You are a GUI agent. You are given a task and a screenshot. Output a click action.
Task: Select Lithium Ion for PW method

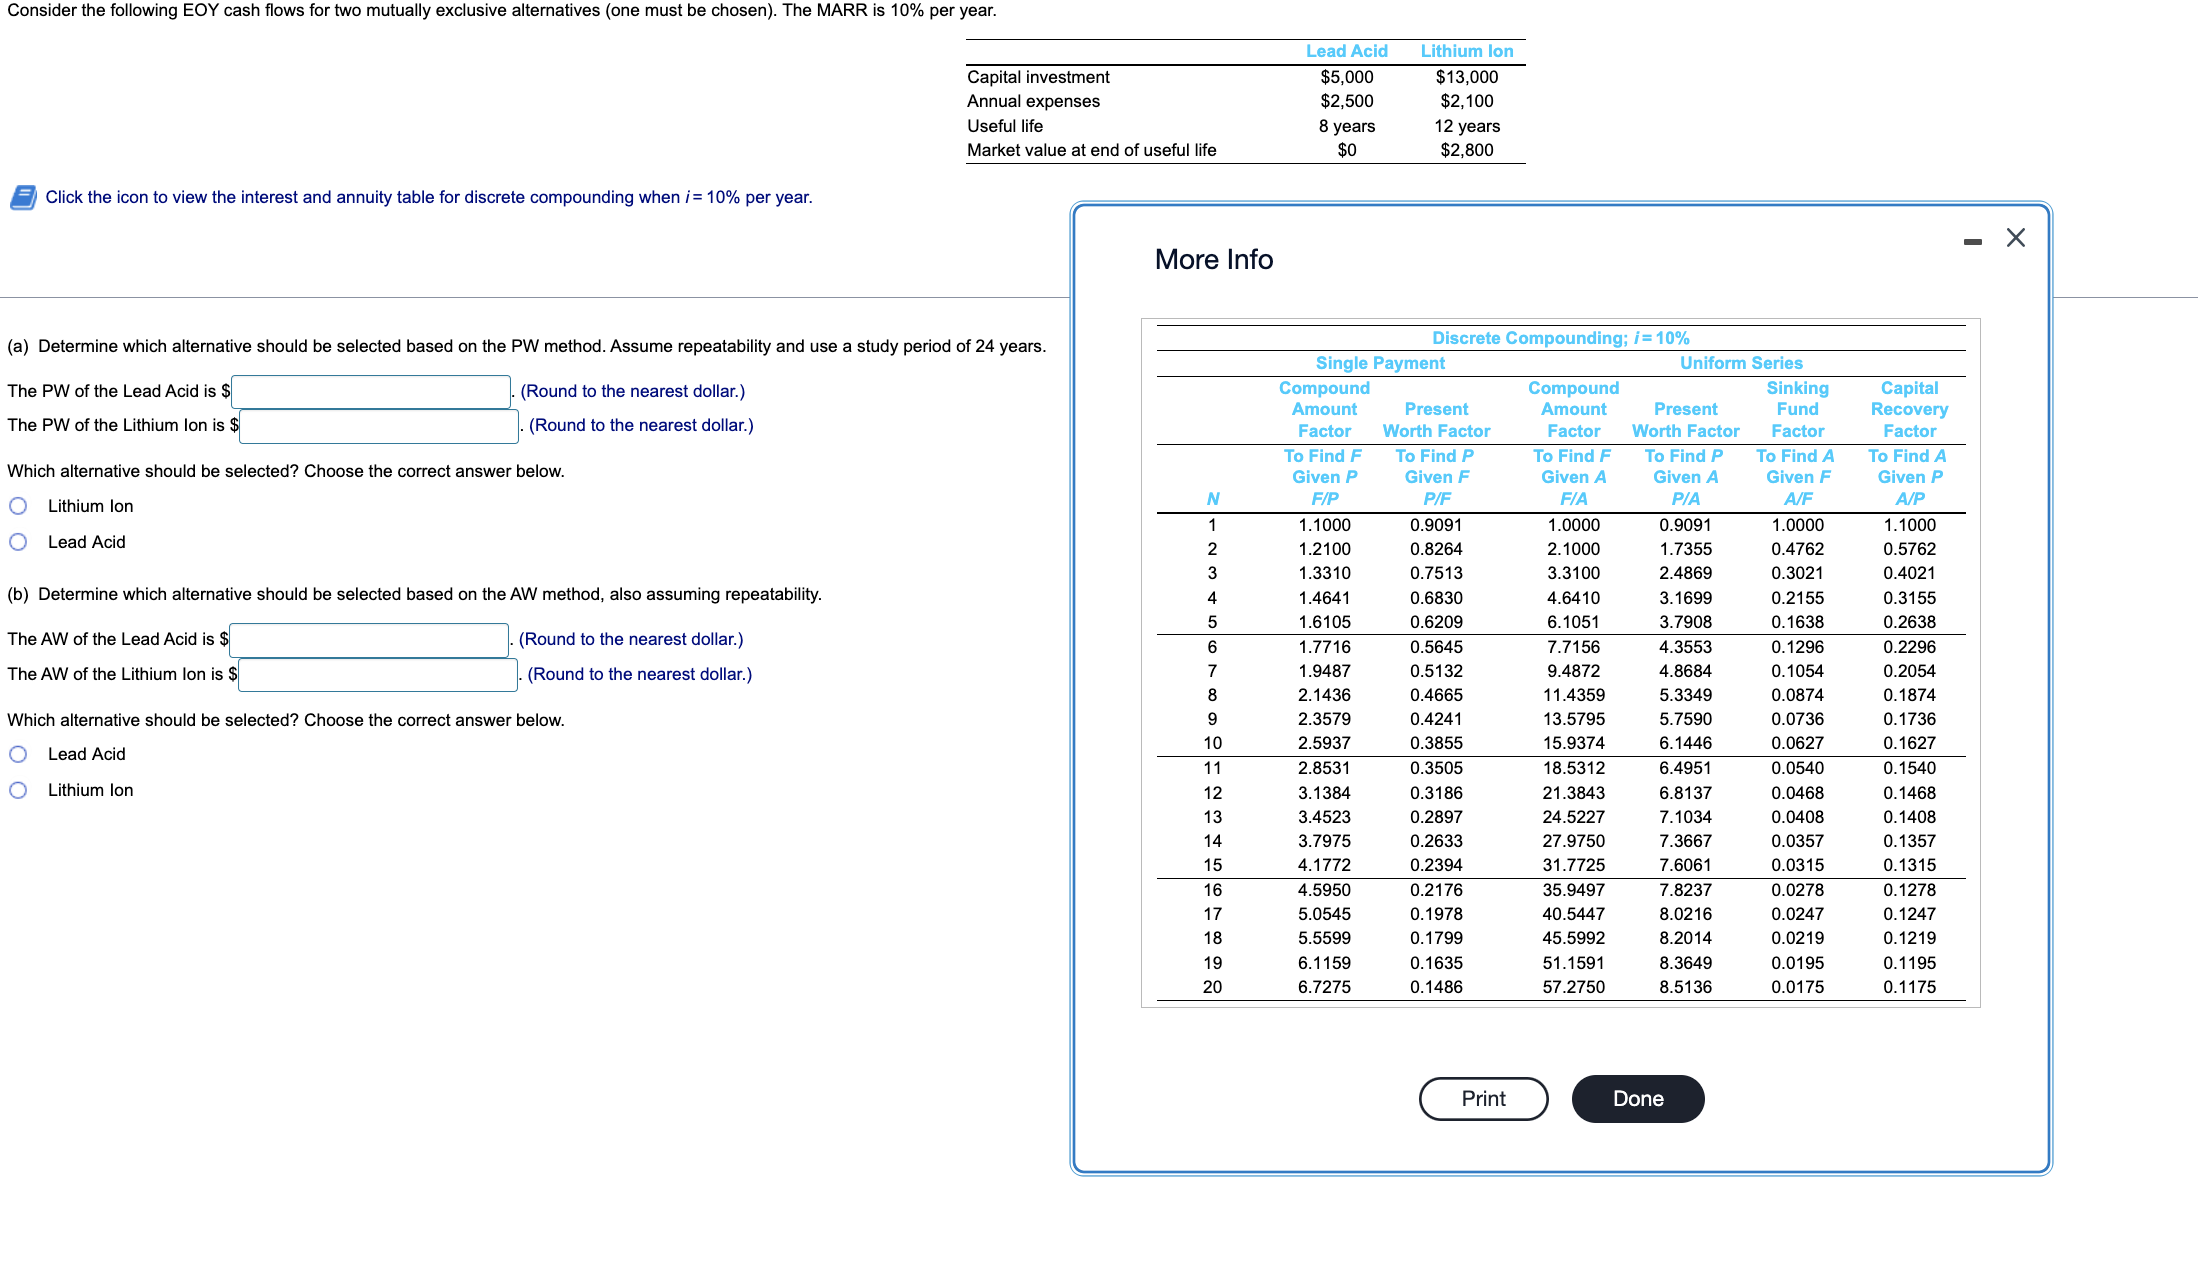(x=18, y=506)
